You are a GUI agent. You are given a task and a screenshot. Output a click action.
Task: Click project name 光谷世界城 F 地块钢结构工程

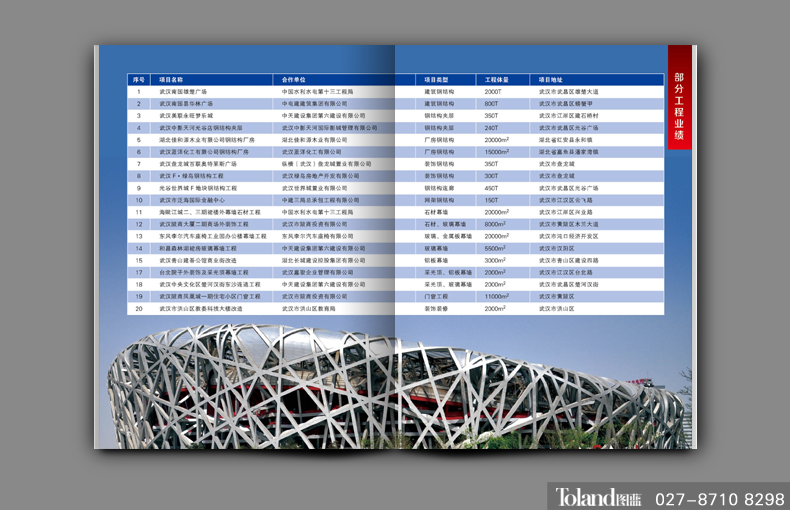(198, 188)
